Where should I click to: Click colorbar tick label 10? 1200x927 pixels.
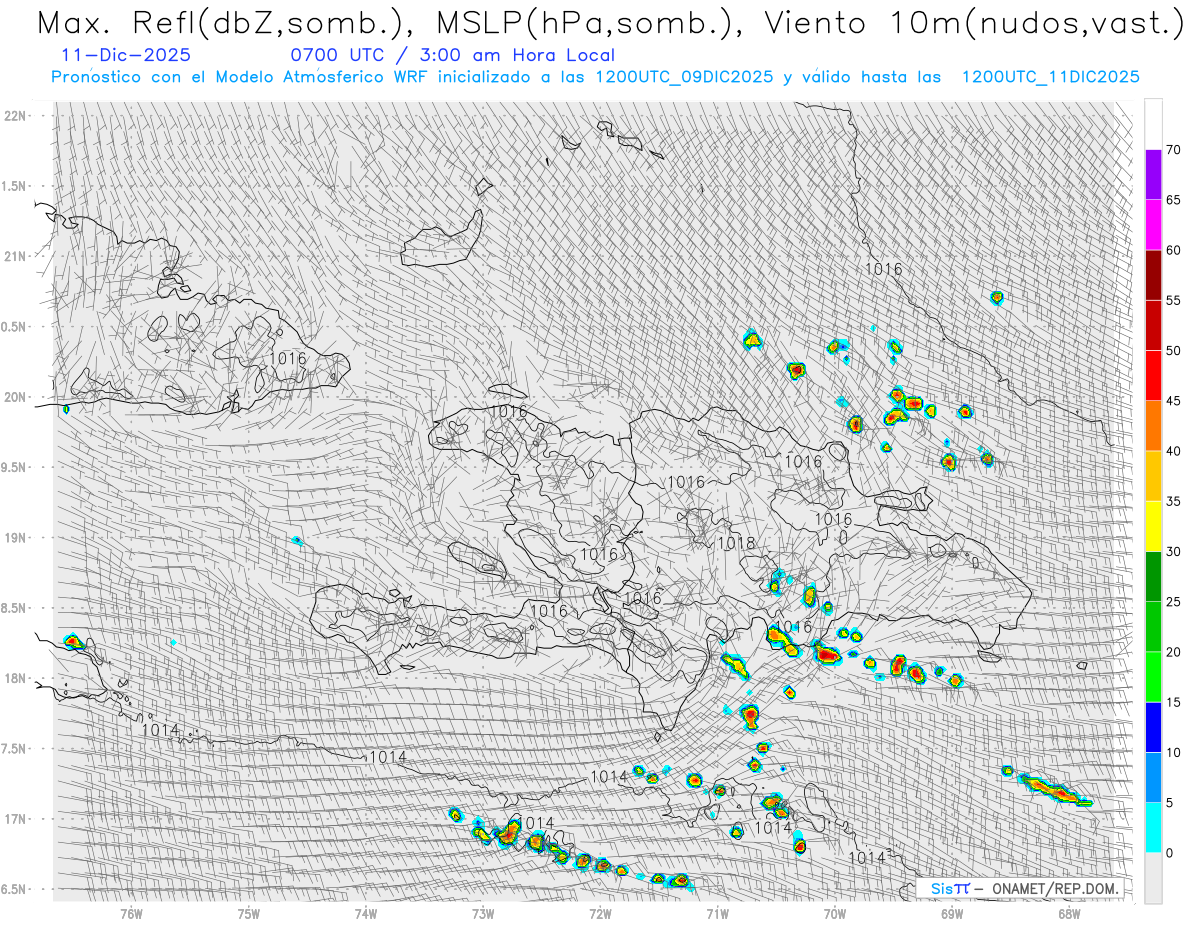tap(1174, 753)
